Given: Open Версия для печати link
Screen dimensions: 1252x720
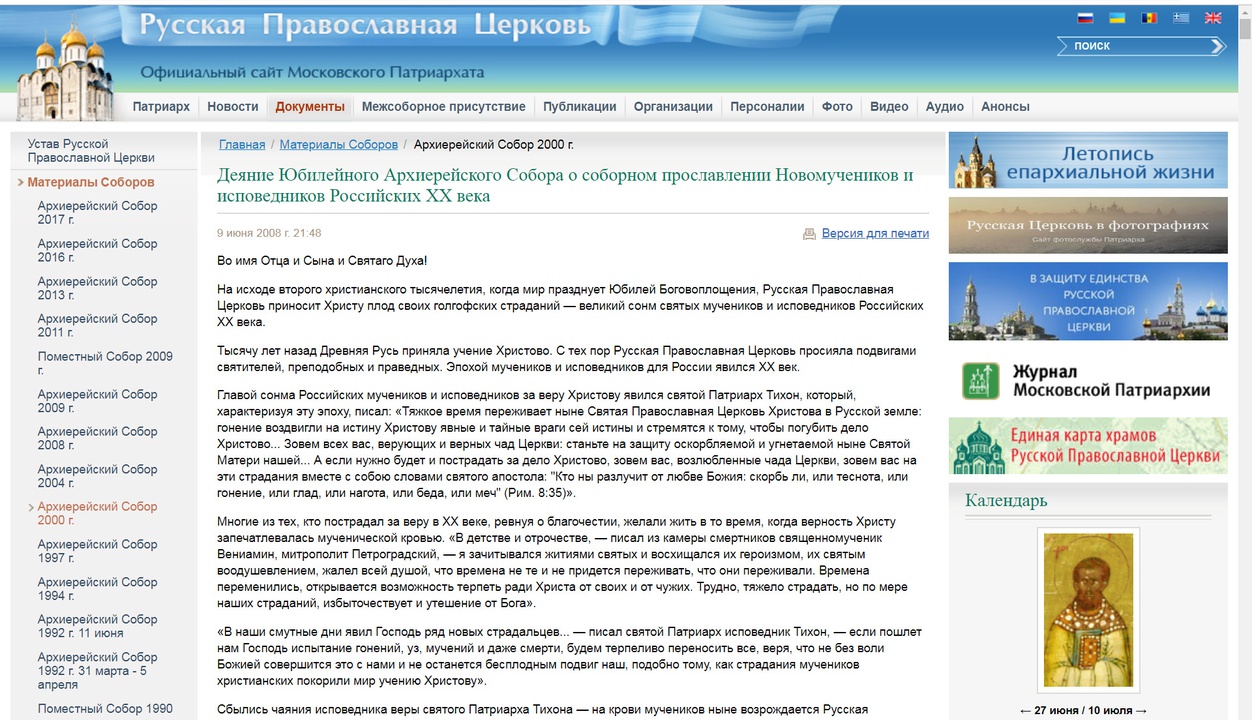Looking at the screenshot, I should pos(875,234).
